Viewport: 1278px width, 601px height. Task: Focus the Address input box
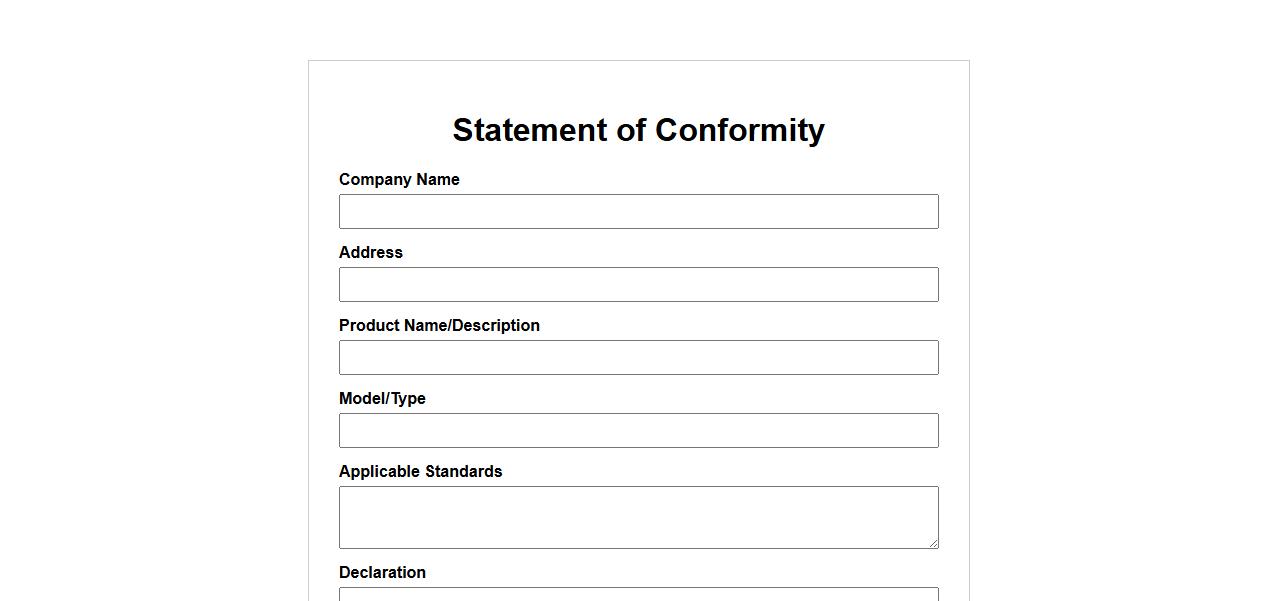tap(638, 285)
